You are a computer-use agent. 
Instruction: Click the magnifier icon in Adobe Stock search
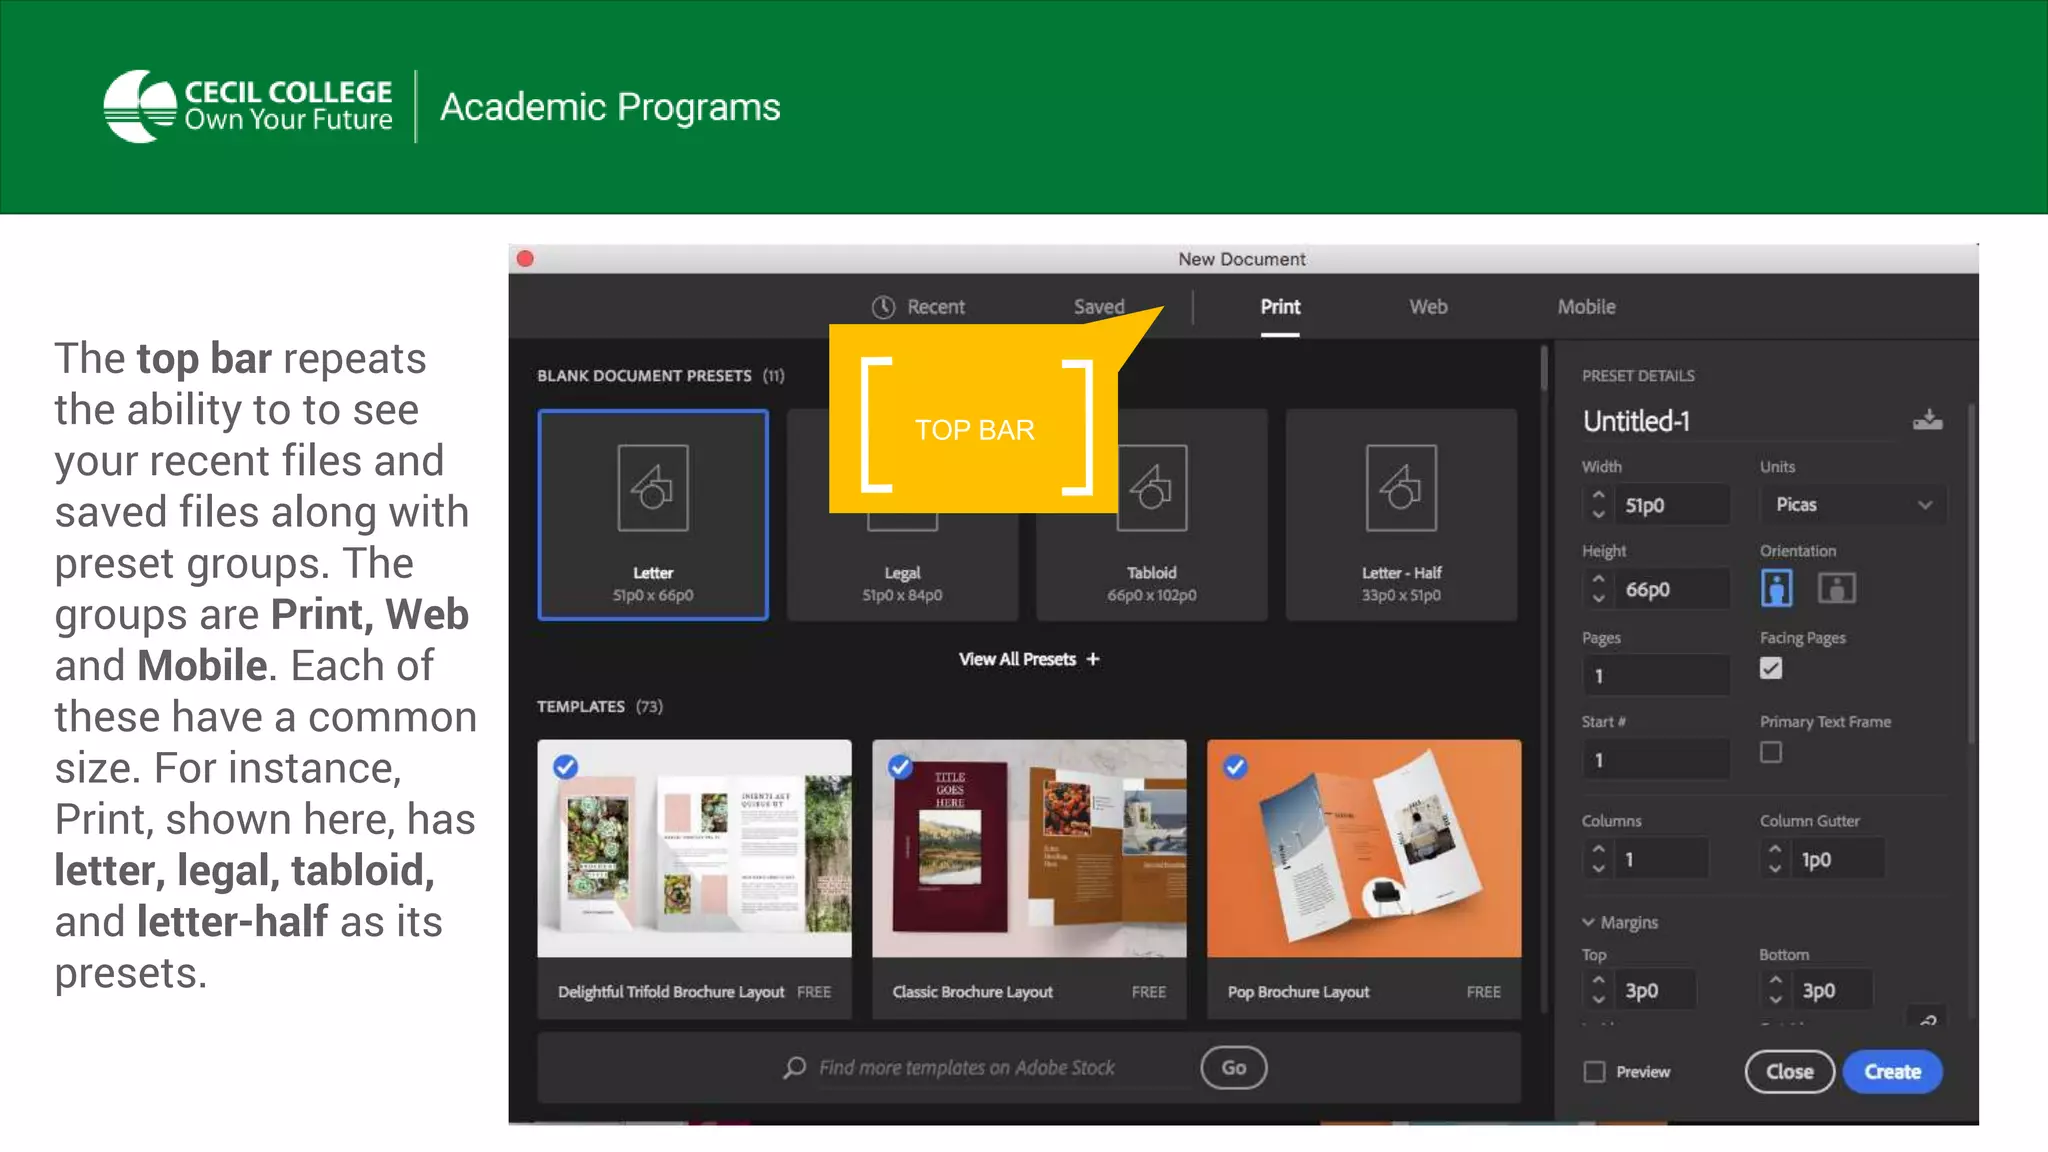[794, 1068]
